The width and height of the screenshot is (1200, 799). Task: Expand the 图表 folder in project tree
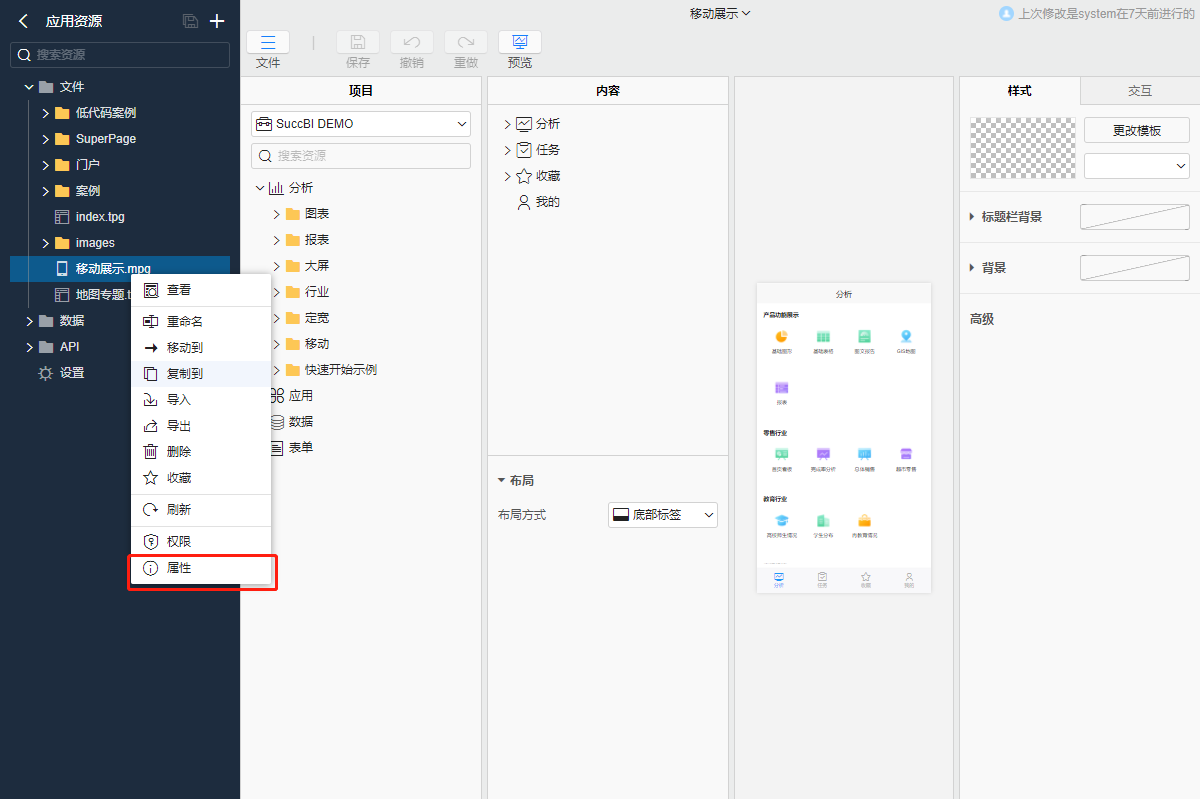point(277,214)
